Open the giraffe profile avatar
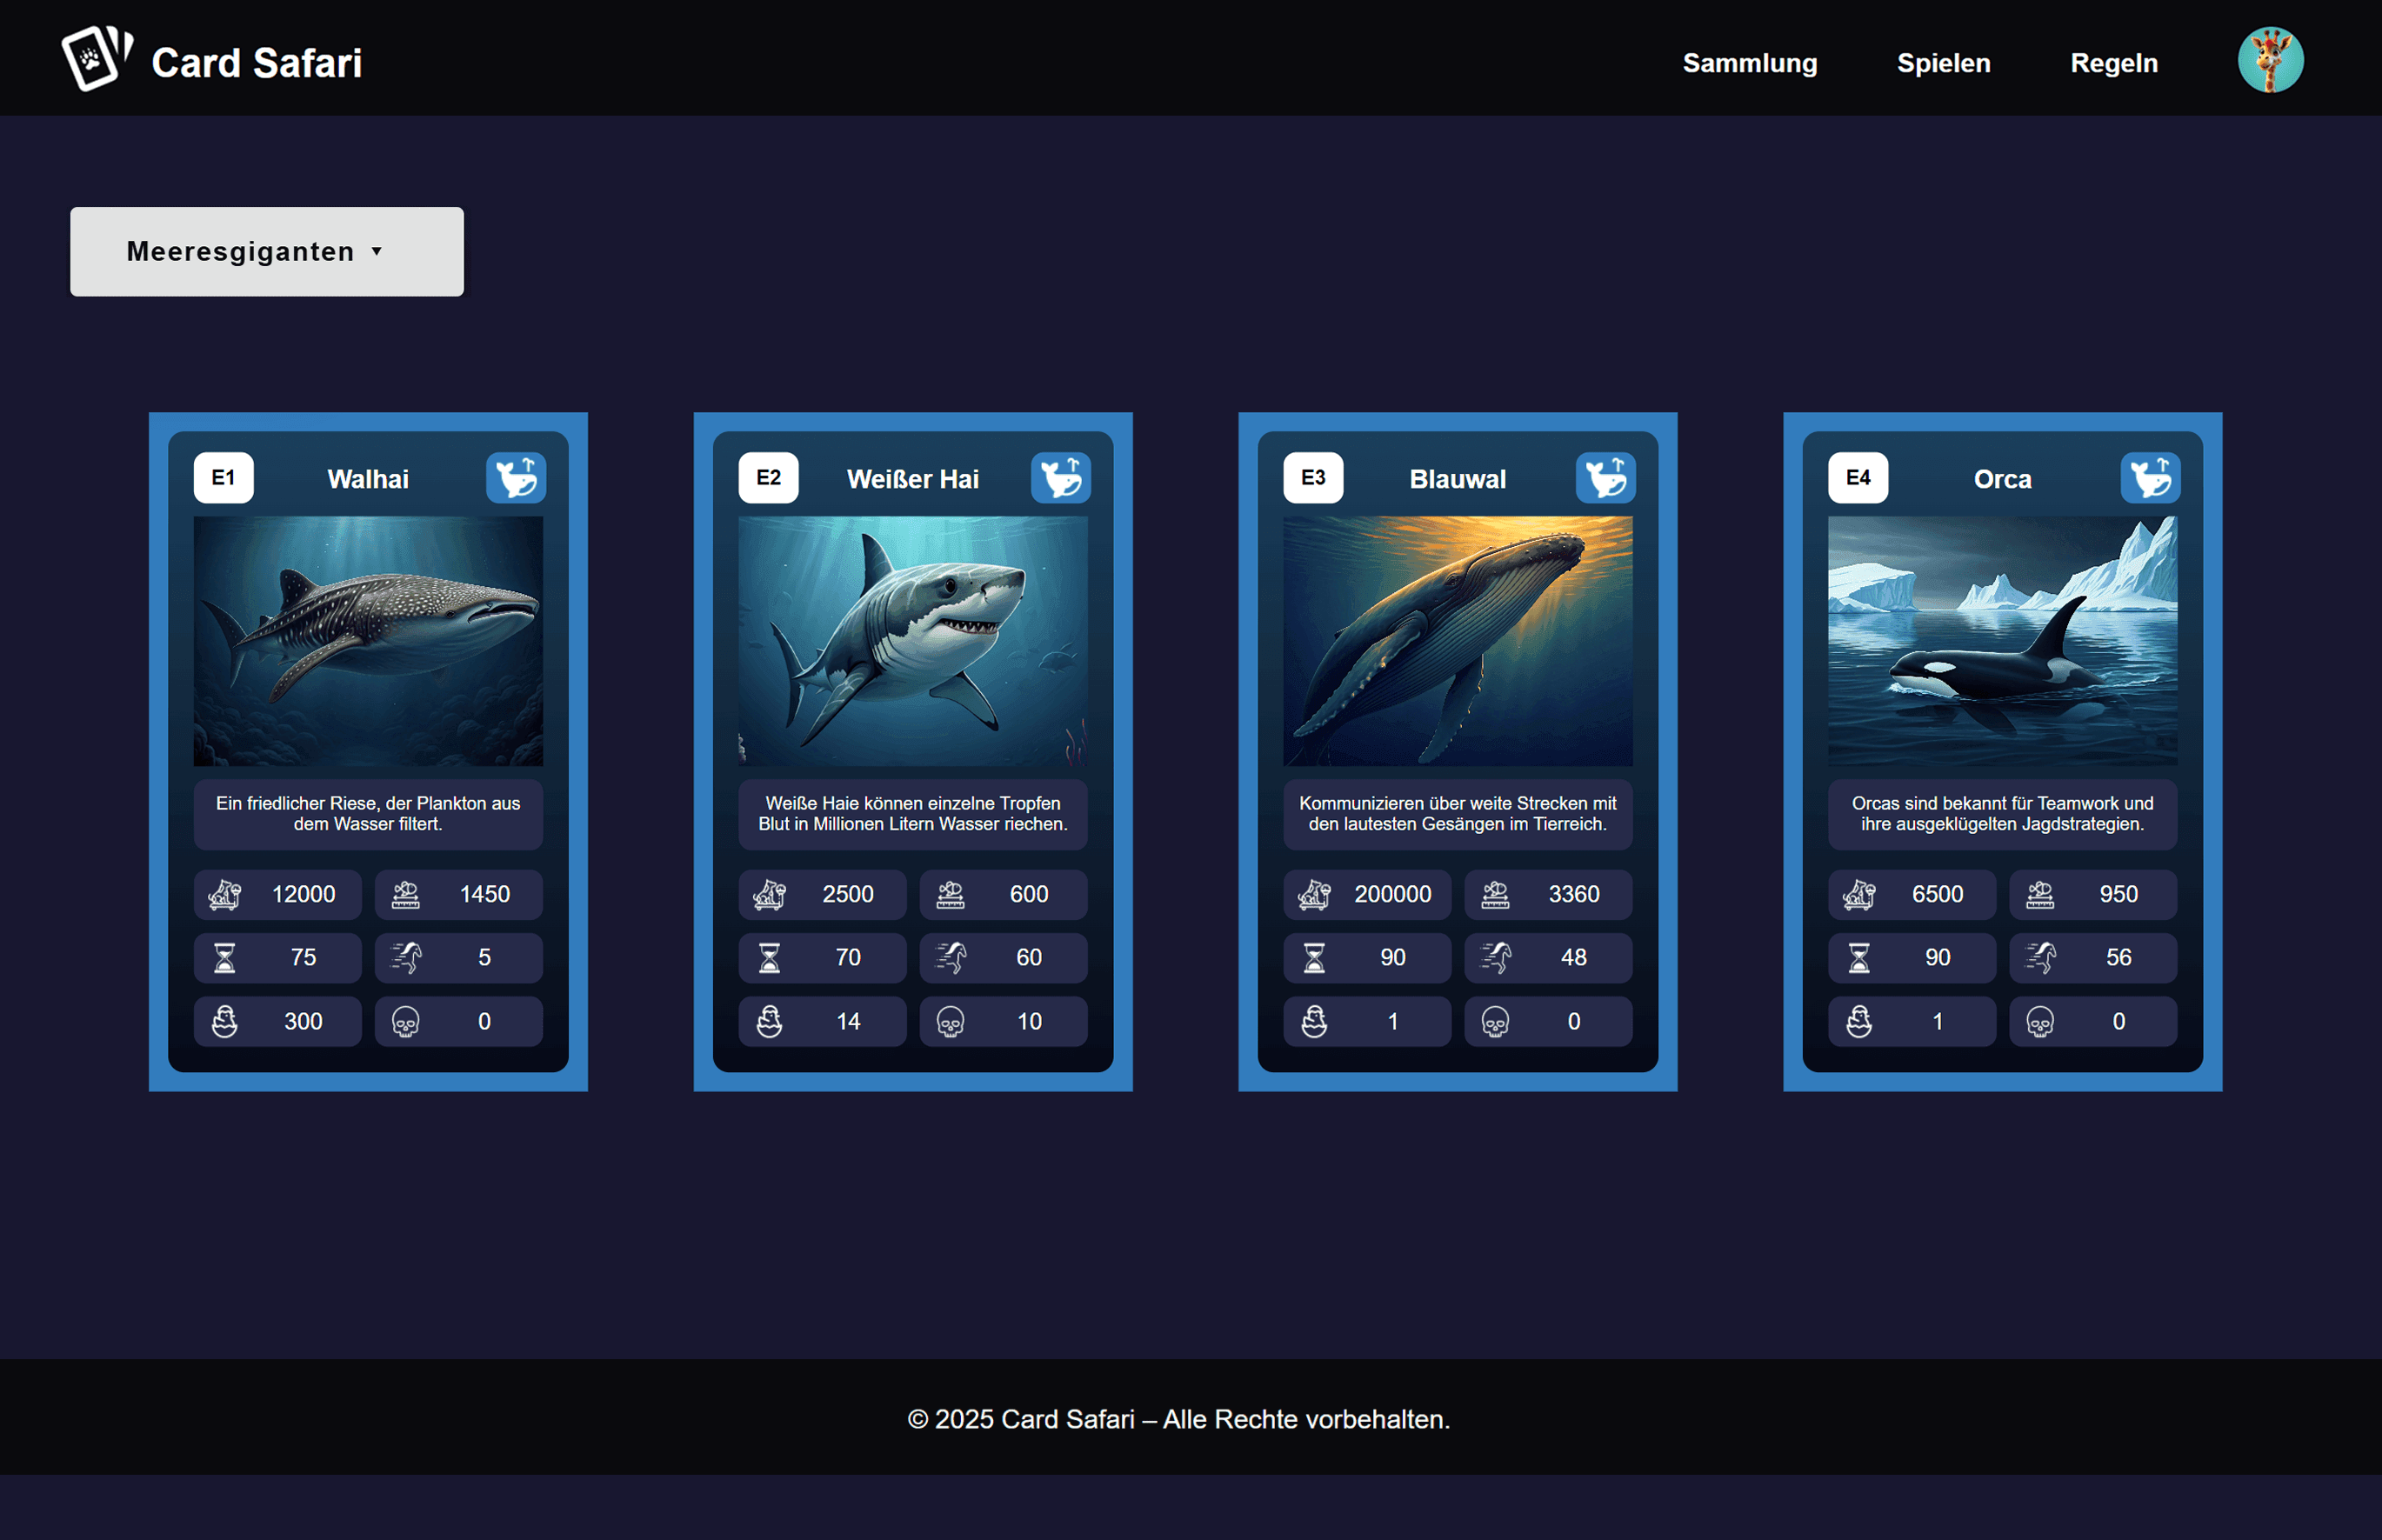2382x1540 pixels. [x=2270, y=61]
